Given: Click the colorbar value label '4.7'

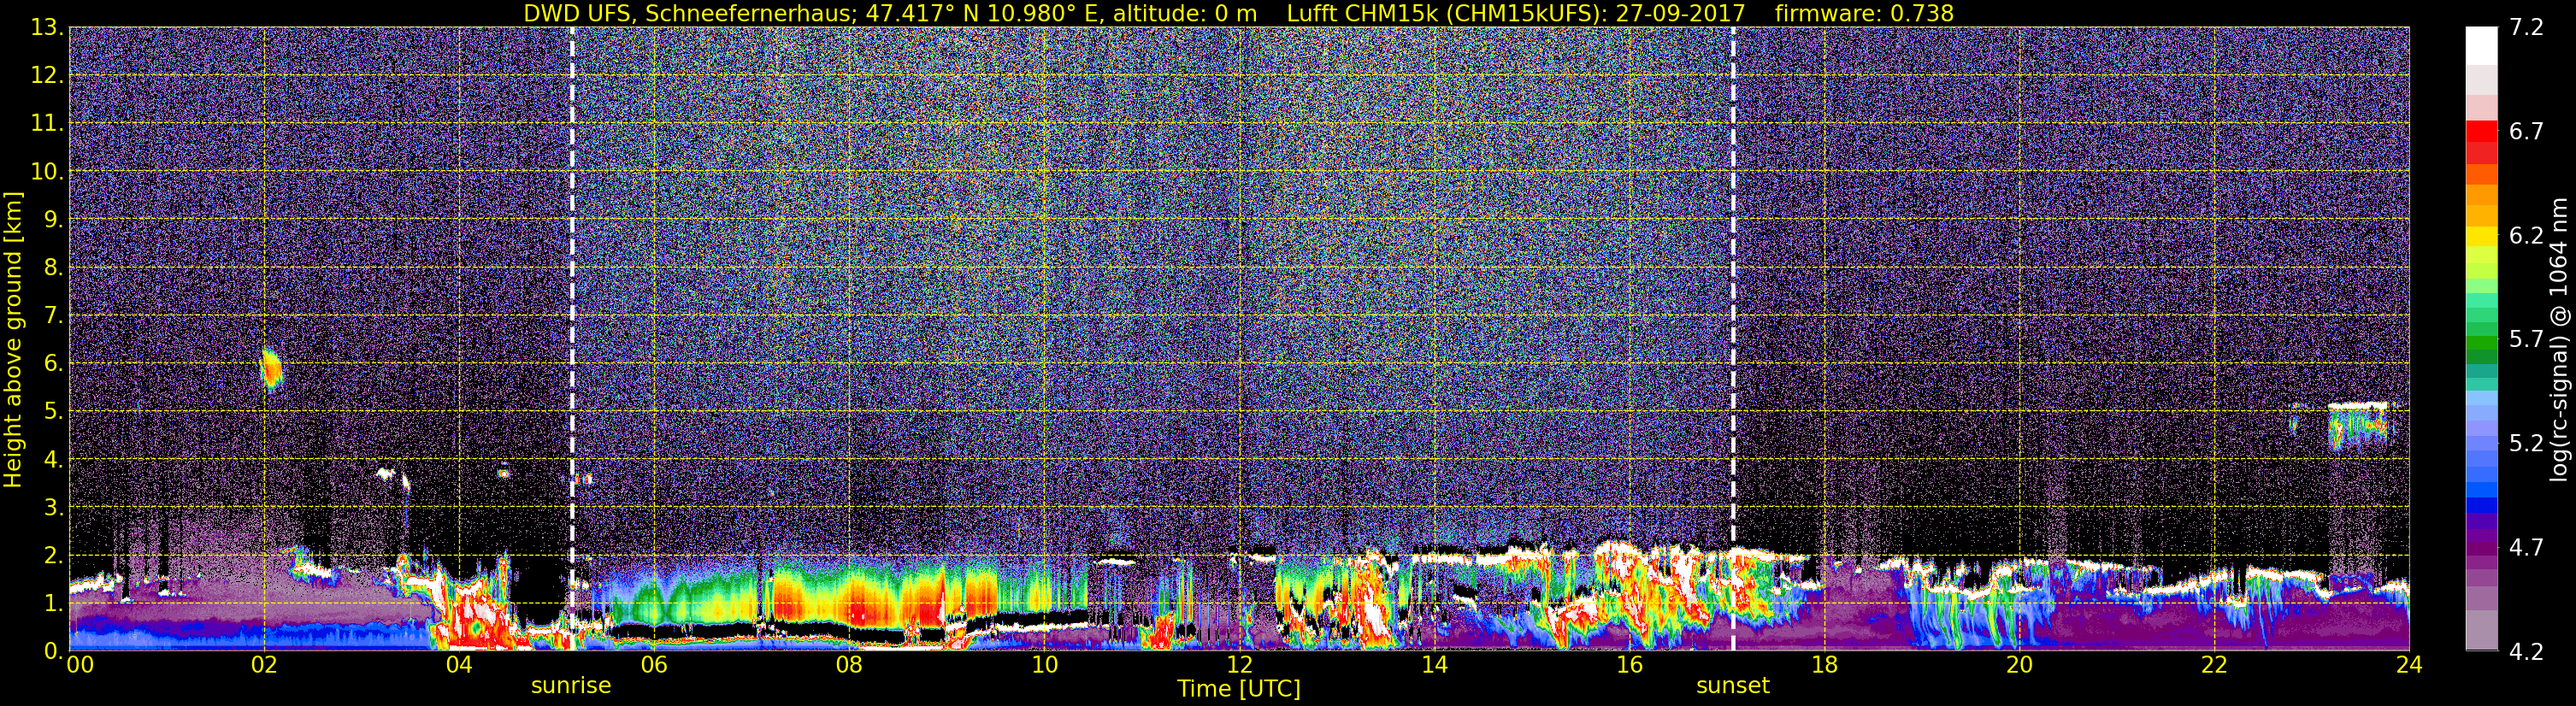Looking at the screenshot, I should click(x=2526, y=548).
